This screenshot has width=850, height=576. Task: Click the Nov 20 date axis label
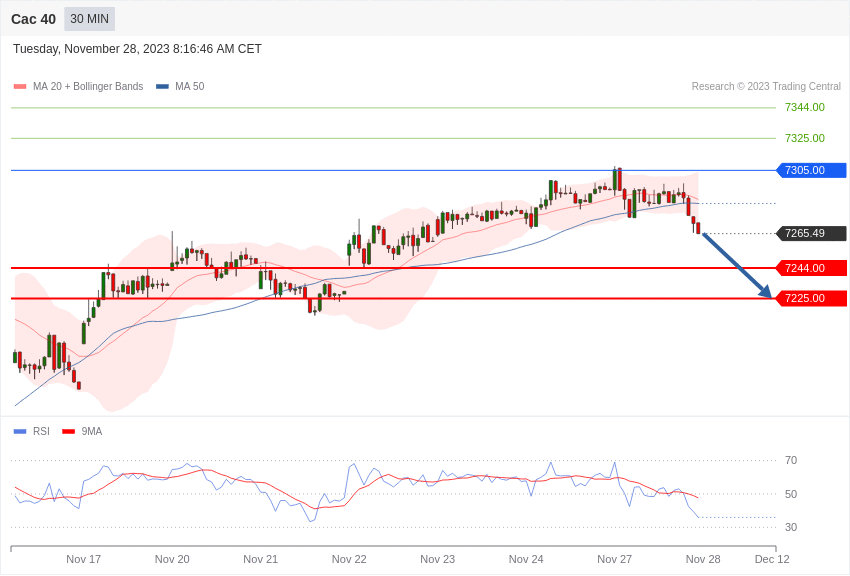tap(172, 559)
